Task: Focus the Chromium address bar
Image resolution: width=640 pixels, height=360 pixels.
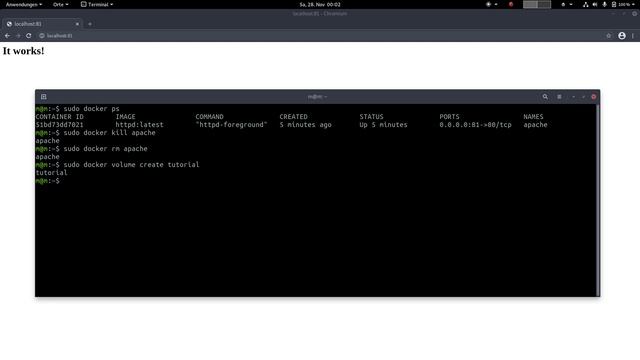Action: click(322, 36)
